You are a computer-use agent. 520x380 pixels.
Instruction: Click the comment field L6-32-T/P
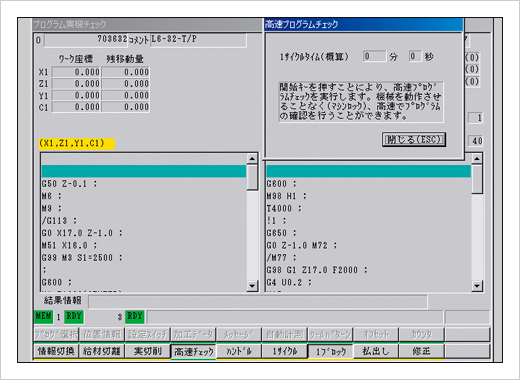tap(198, 40)
